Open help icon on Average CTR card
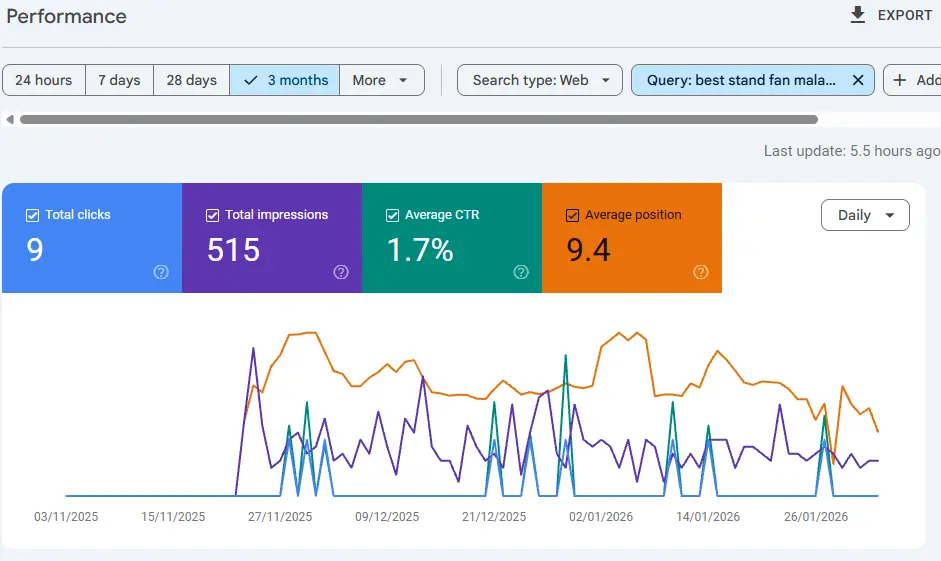941x561 pixels. point(521,272)
